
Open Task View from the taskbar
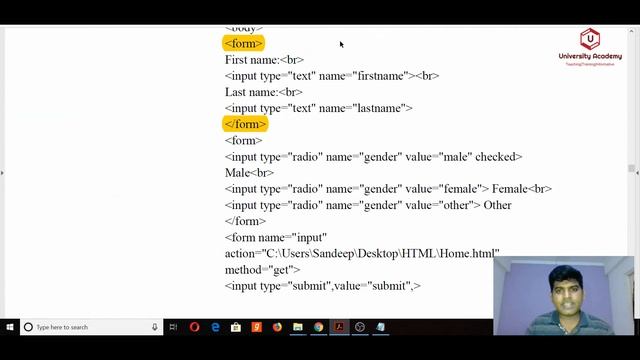(173, 327)
